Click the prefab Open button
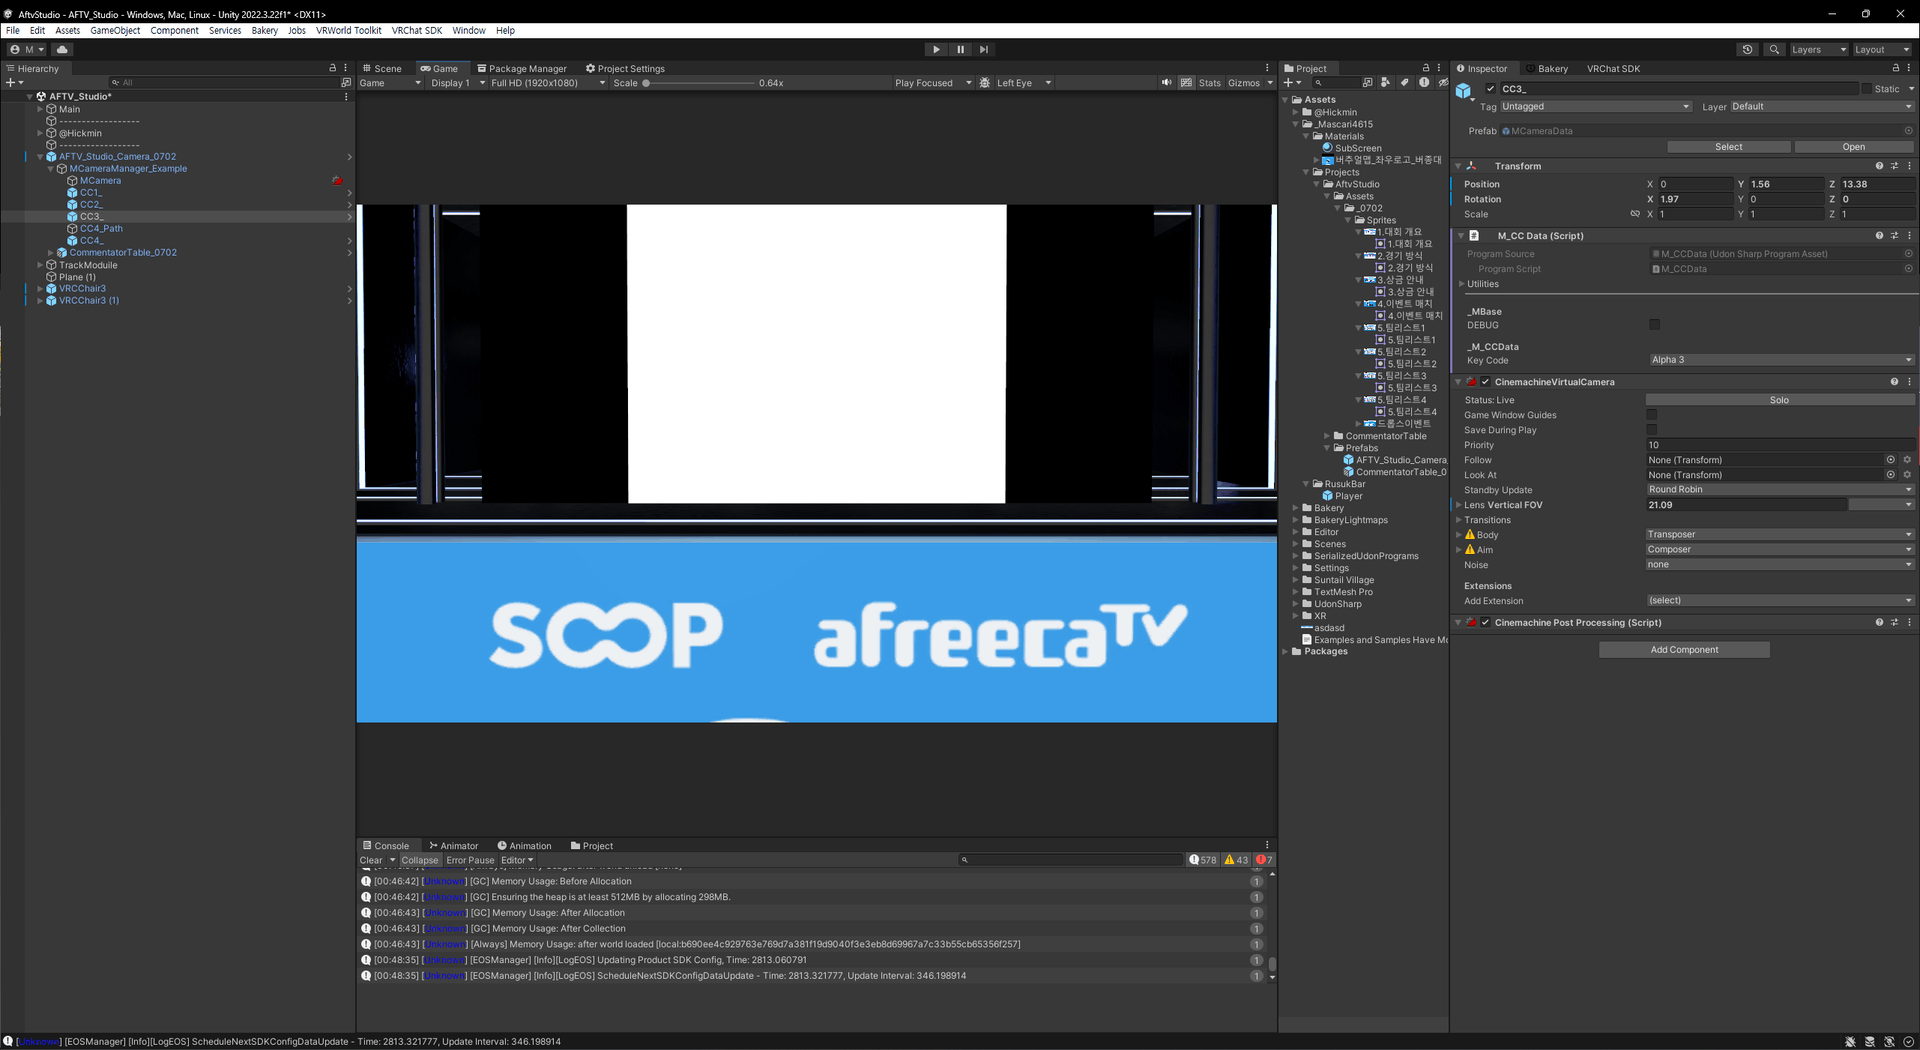 1853,147
